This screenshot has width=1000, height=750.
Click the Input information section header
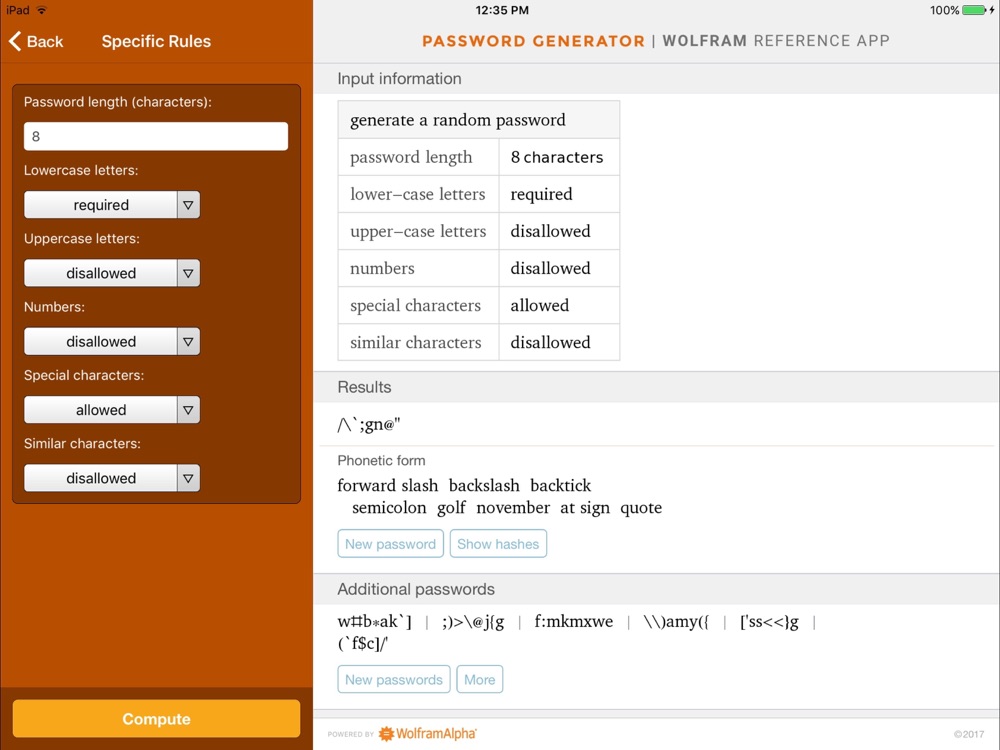(399, 78)
